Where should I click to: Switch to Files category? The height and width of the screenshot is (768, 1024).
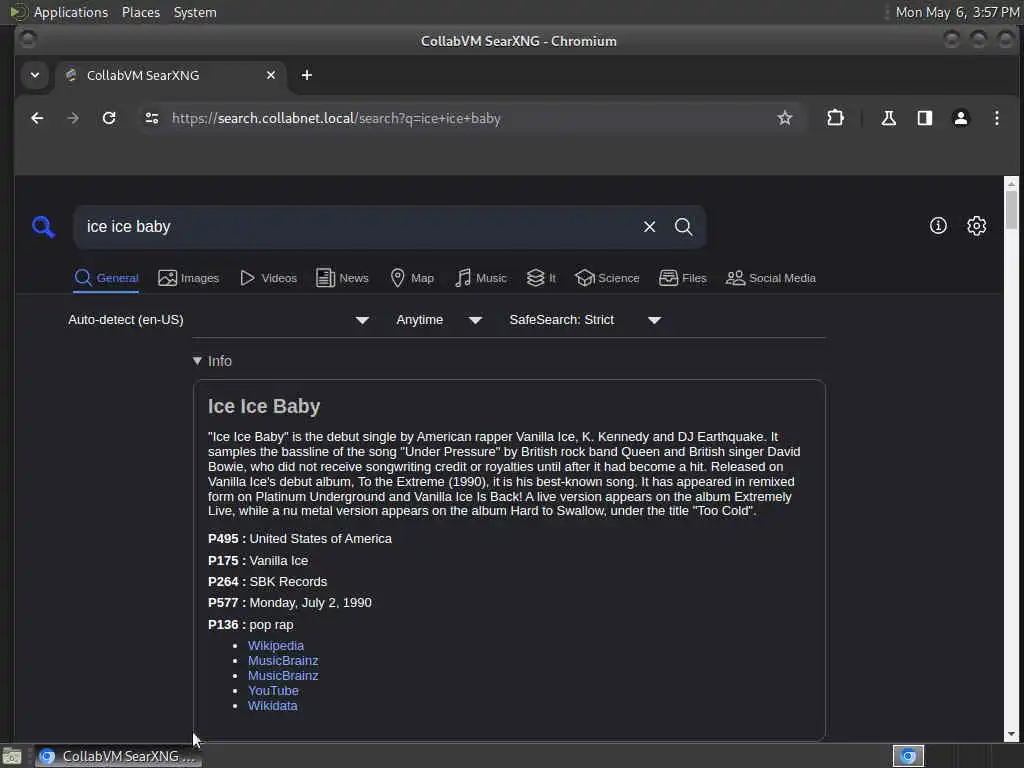click(x=683, y=278)
